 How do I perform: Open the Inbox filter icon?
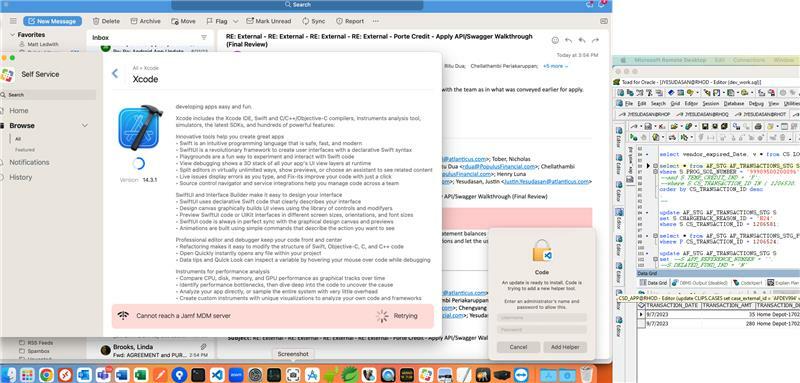click(204, 37)
